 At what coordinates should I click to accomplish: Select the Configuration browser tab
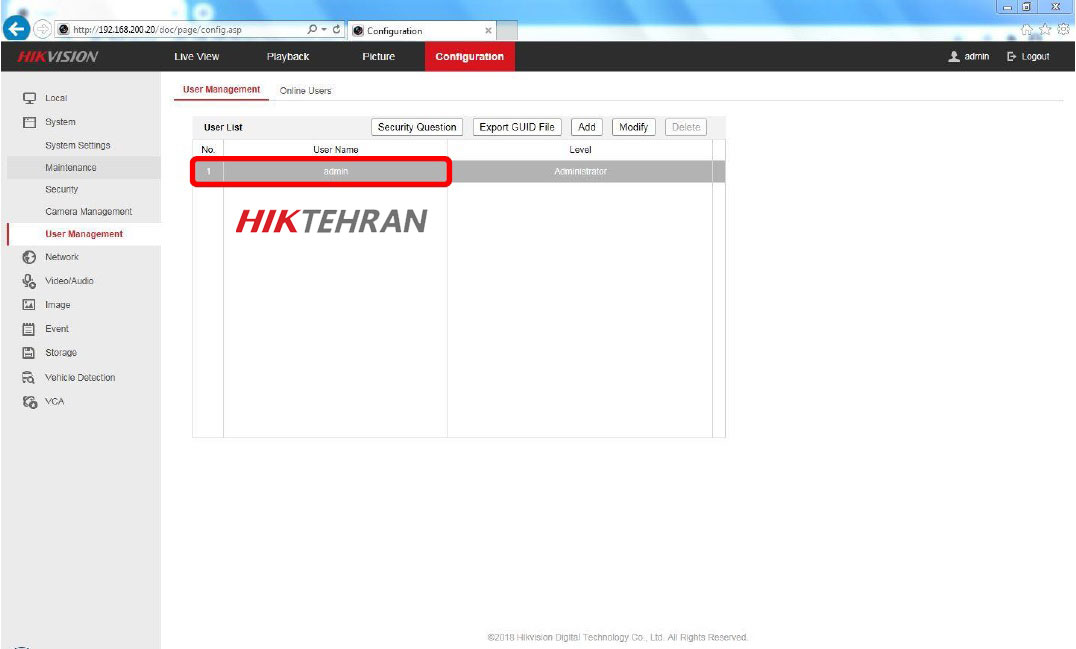point(422,30)
